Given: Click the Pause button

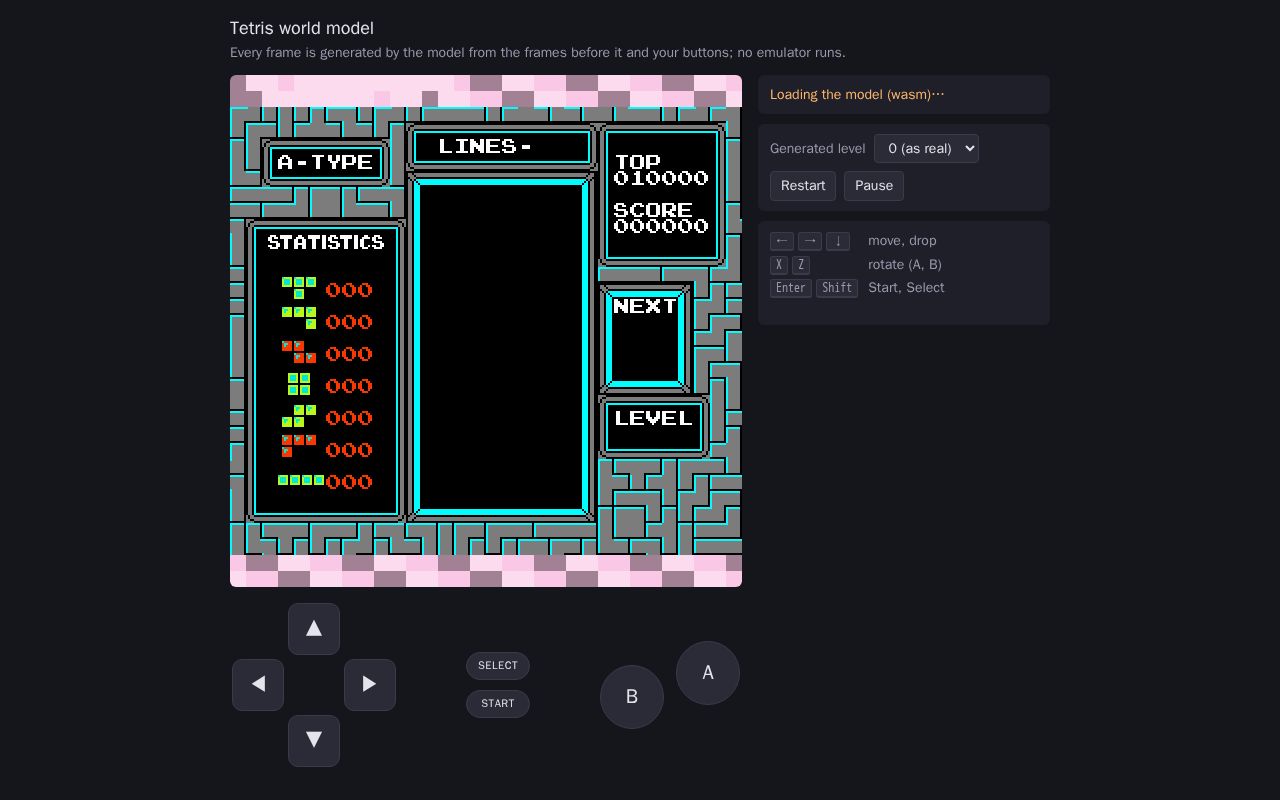Looking at the screenshot, I should click(874, 186).
